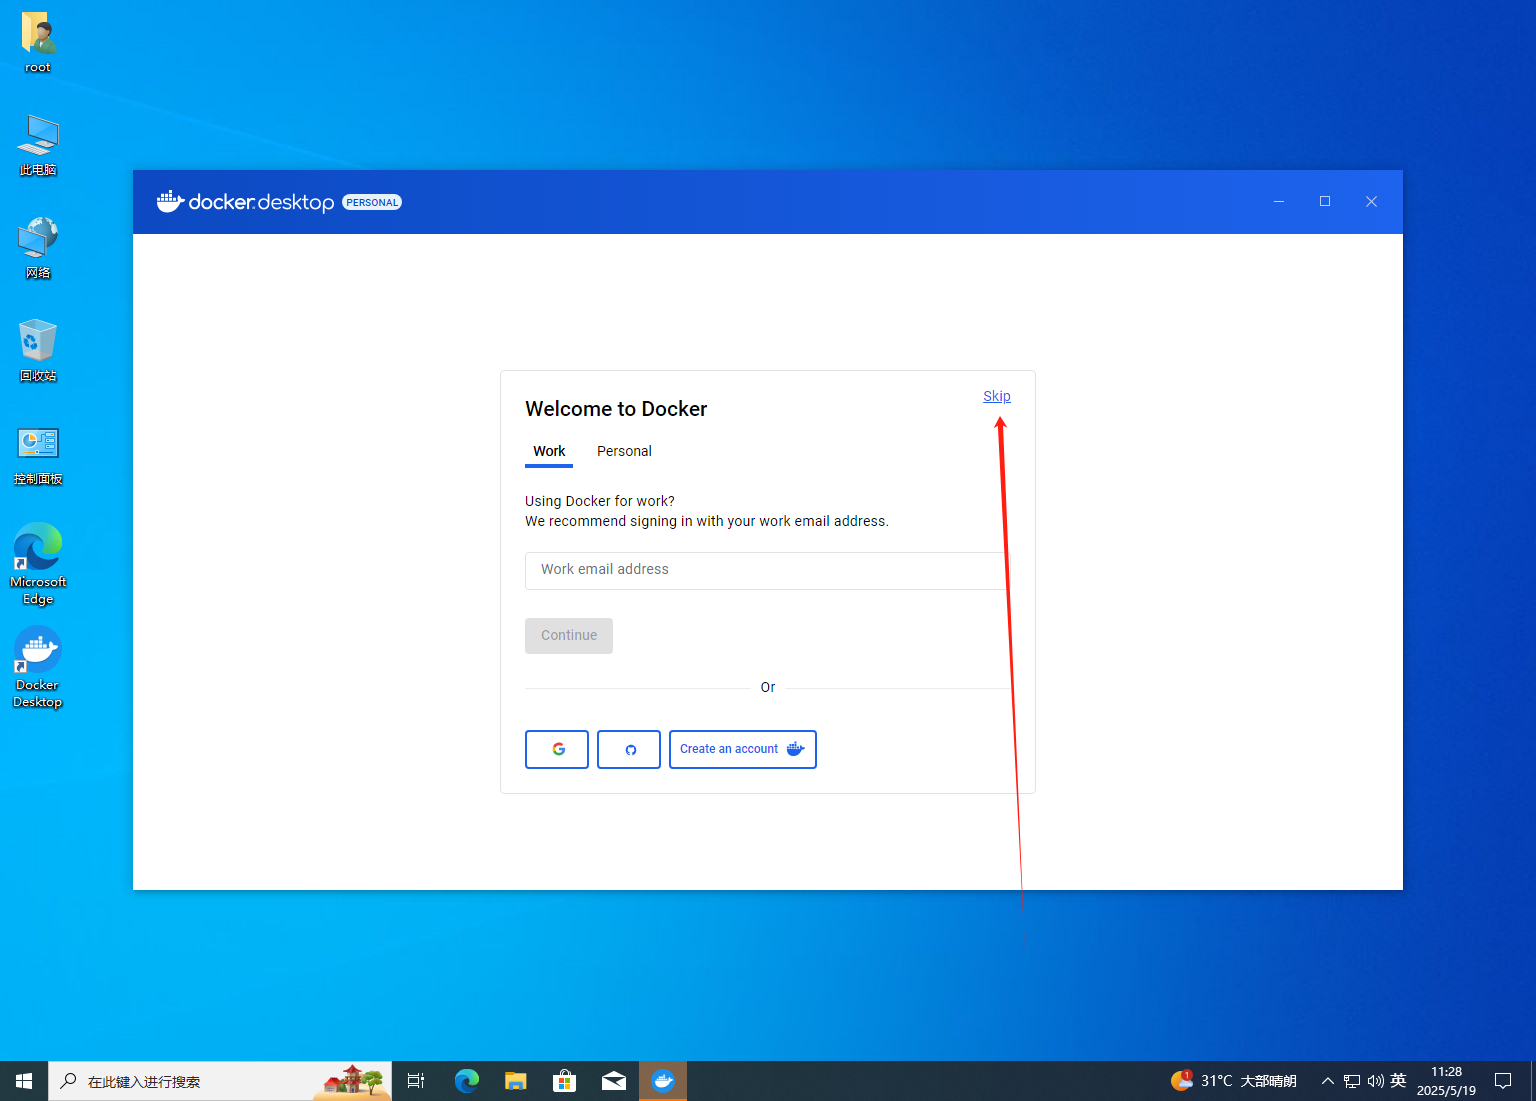Open Microsoft Store from the taskbar
This screenshot has height=1101, width=1536.
564,1081
